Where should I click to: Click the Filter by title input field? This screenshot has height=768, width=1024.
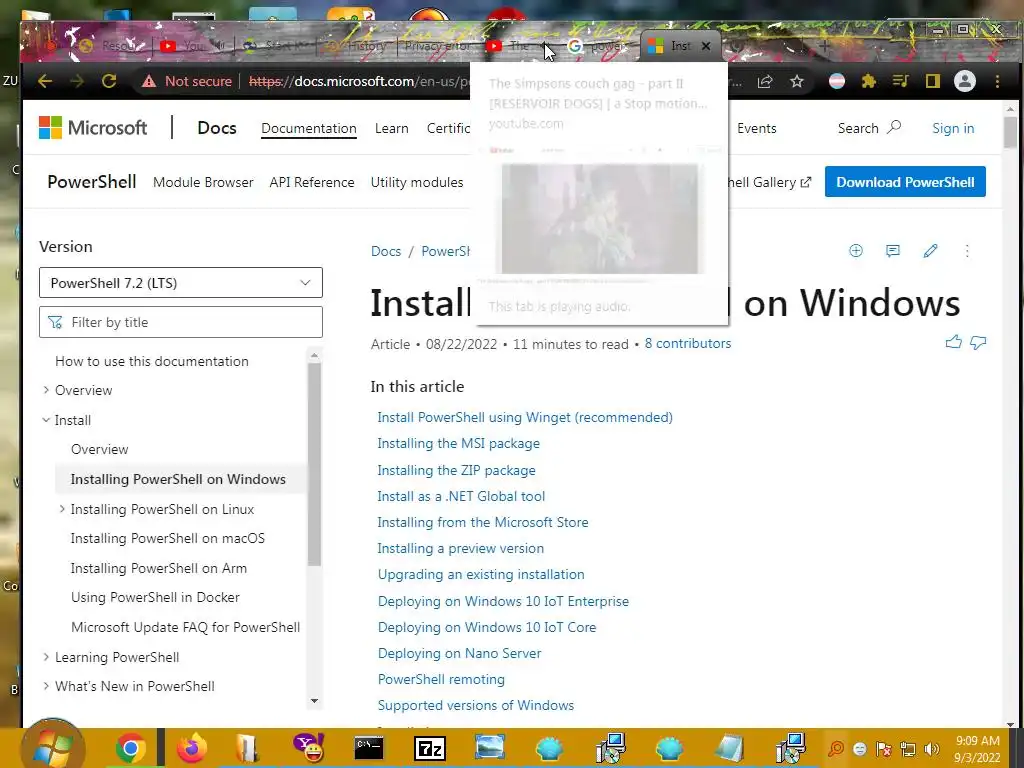click(181, 322)
